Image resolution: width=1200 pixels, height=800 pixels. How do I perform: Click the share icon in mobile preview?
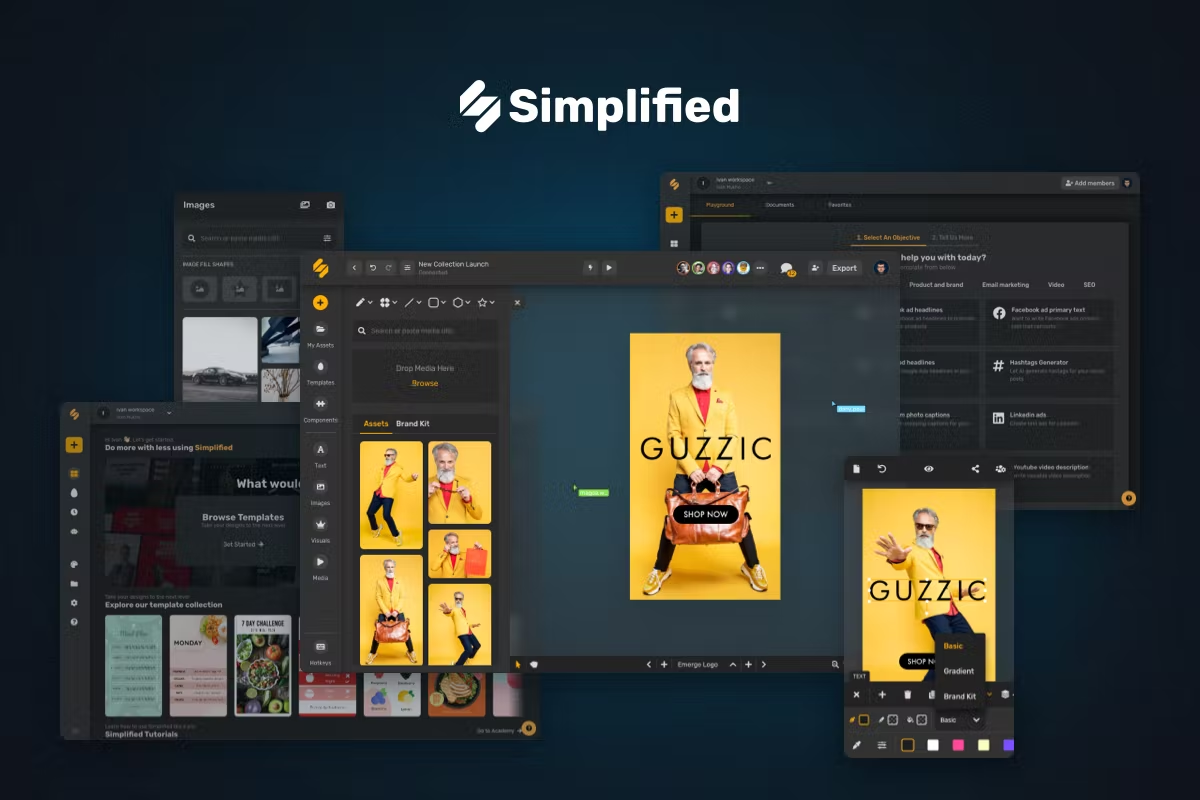975,469
